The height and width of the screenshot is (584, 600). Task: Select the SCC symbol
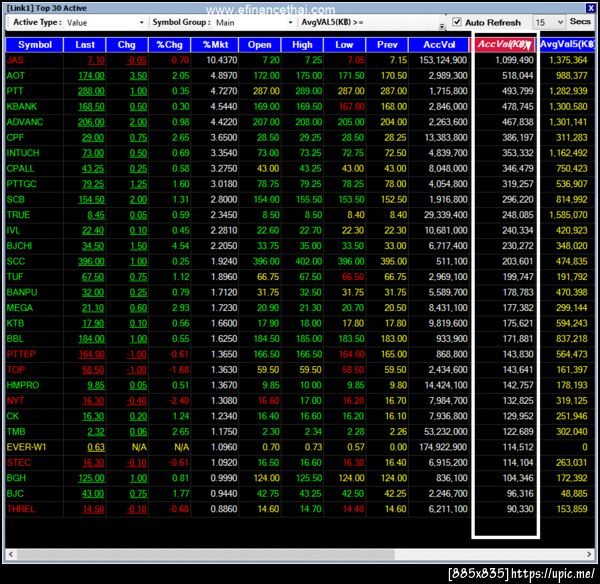(16, 261)
